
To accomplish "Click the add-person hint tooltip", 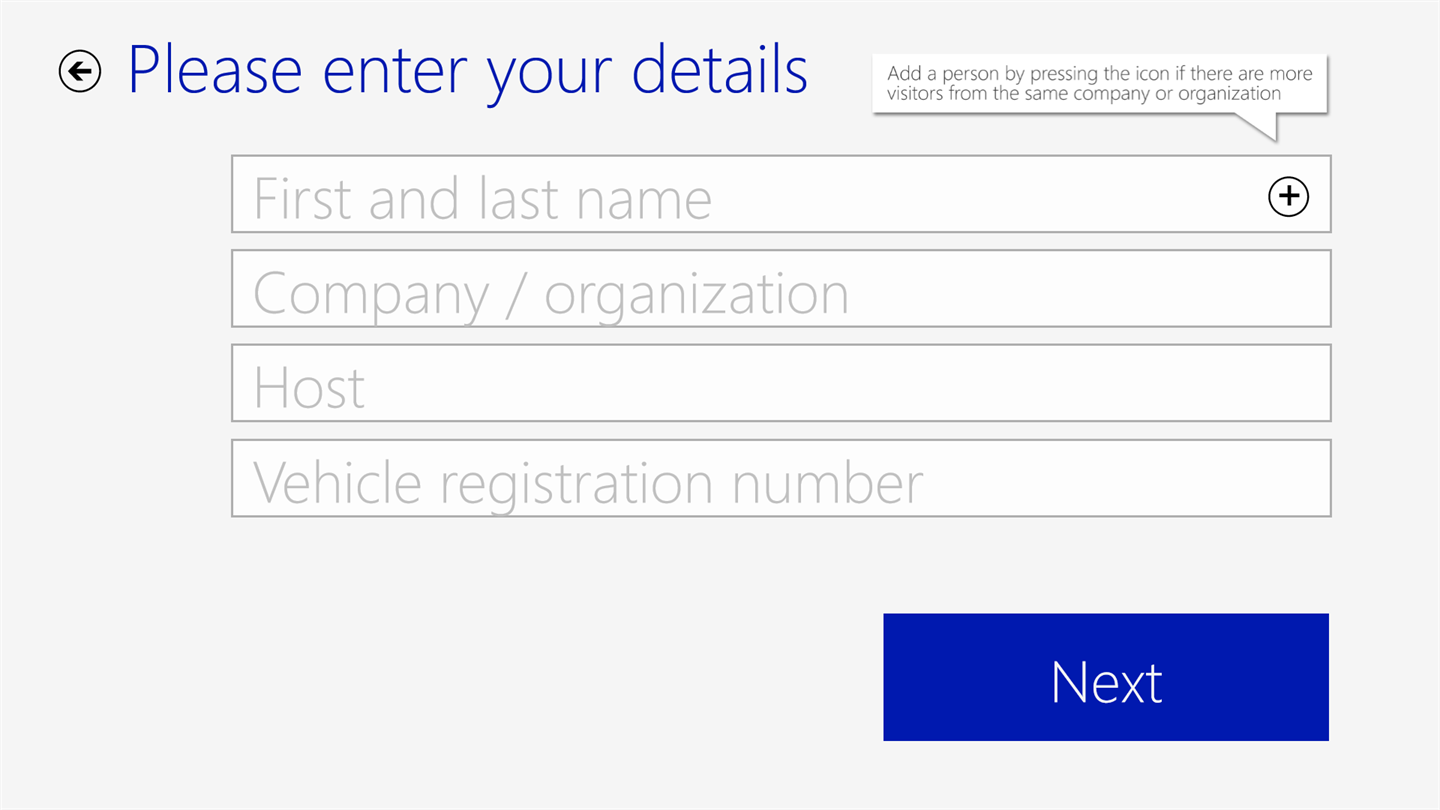I will [x=1099, y=84].
